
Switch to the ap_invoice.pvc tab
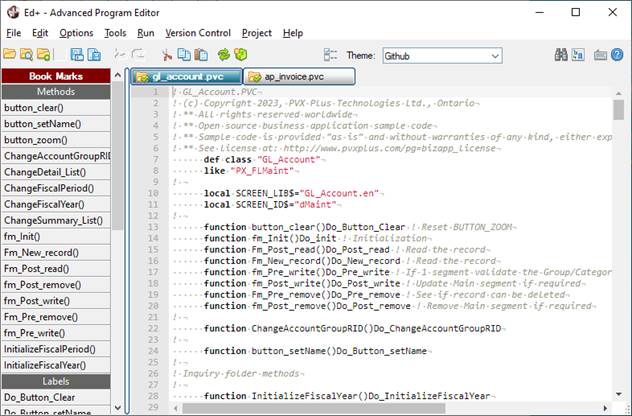point(299,77)
